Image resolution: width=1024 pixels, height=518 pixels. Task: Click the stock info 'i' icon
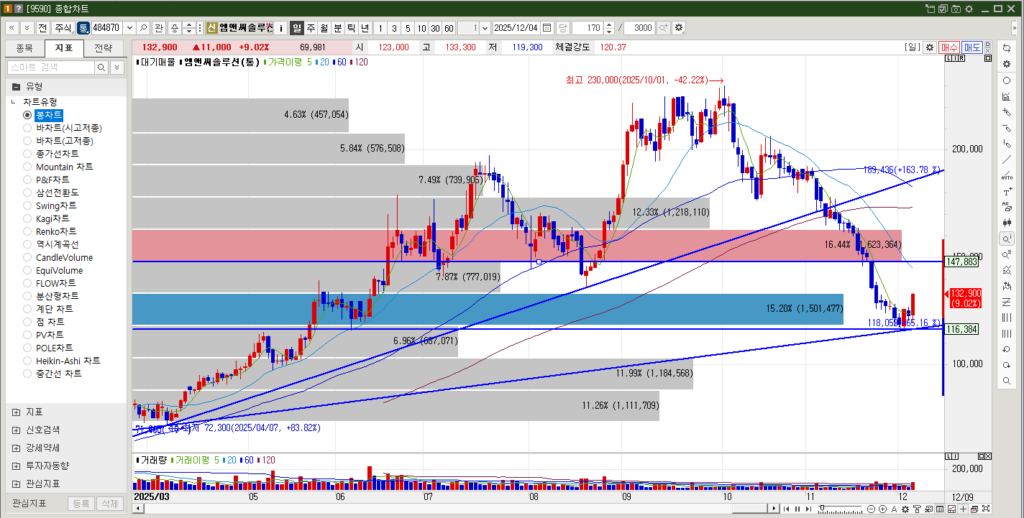coord(281,28)
